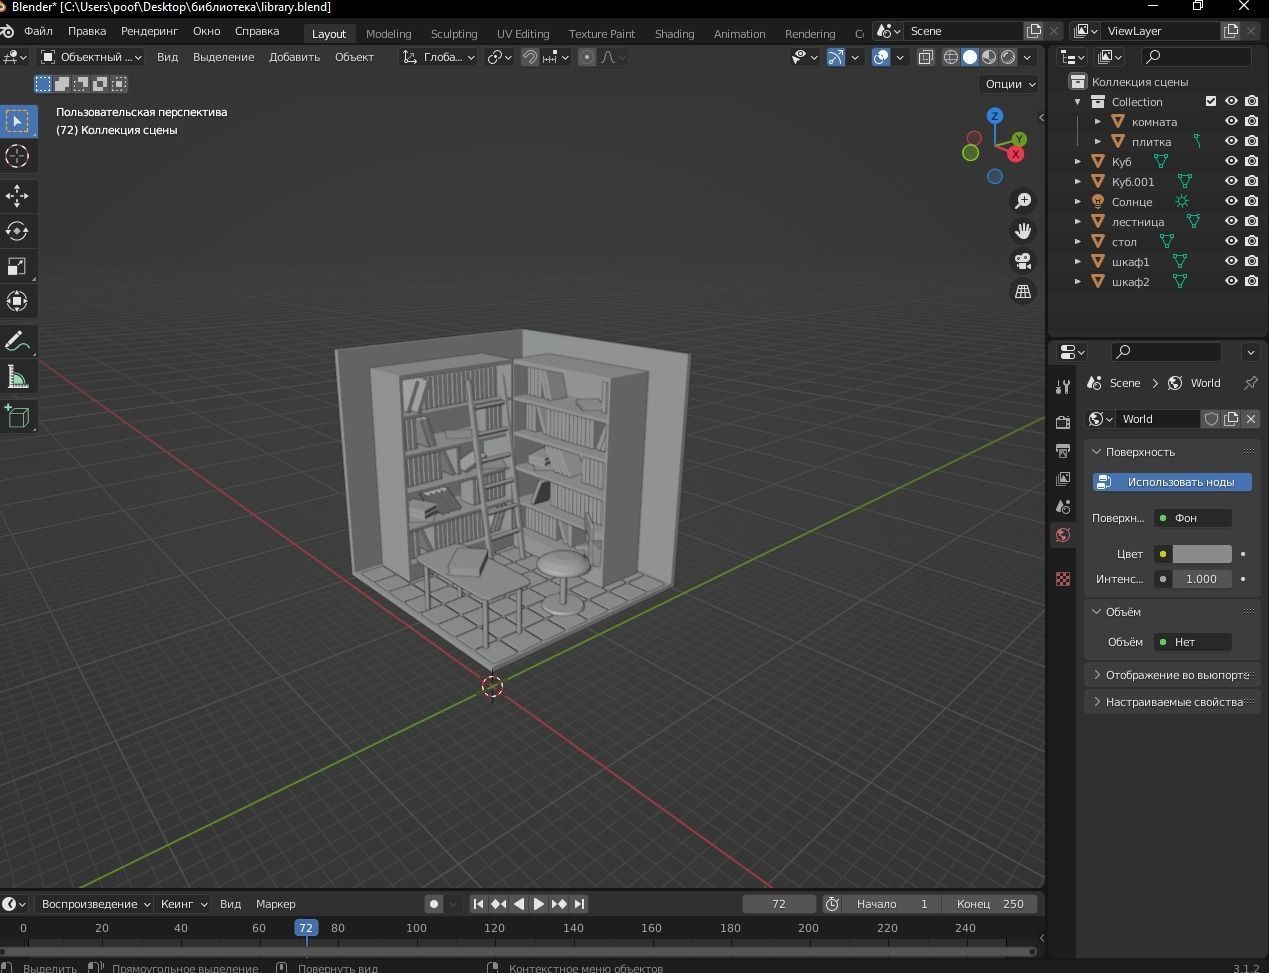Toggle X-ray viewport mode
This screenshot has width=1269, height=973.
coord(926,57)
